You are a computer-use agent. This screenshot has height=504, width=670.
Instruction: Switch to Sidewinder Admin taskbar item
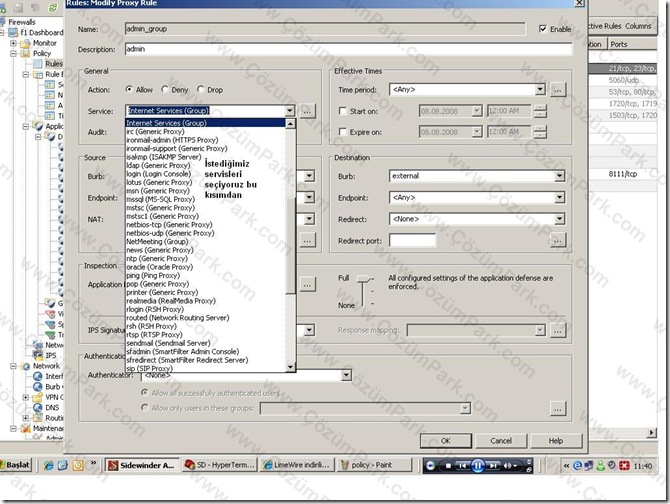[x=142, y=465]
